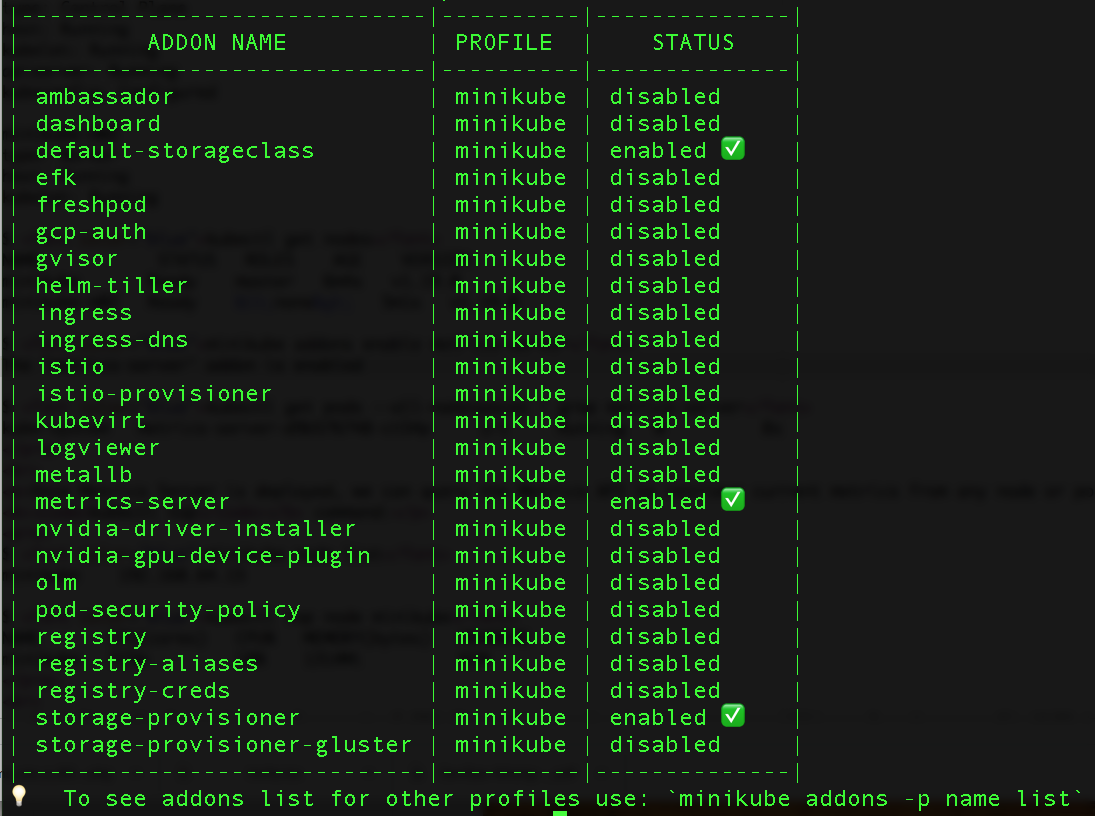Click 'disabled' status of metallb
The width and height of the screenshot is (1095, 816).
coord(665,475)
